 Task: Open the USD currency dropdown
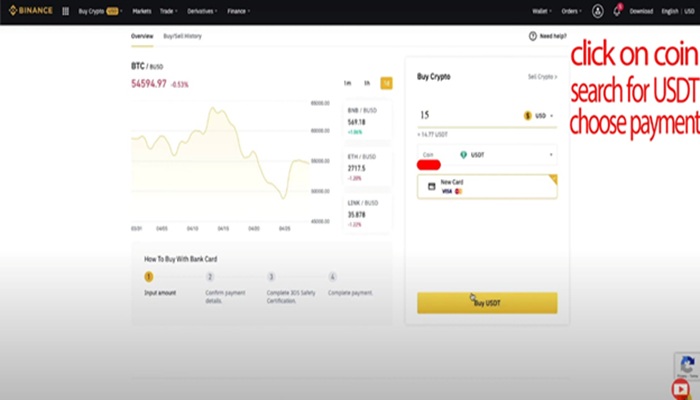(539, 116)
